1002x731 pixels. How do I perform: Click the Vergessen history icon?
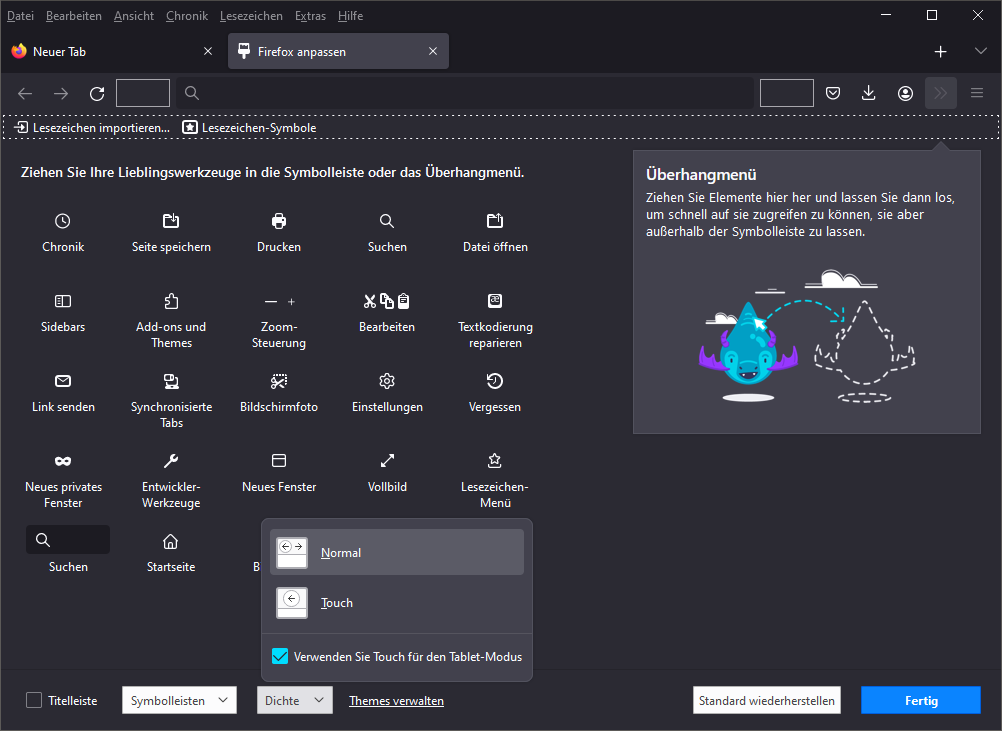(495, 381)
